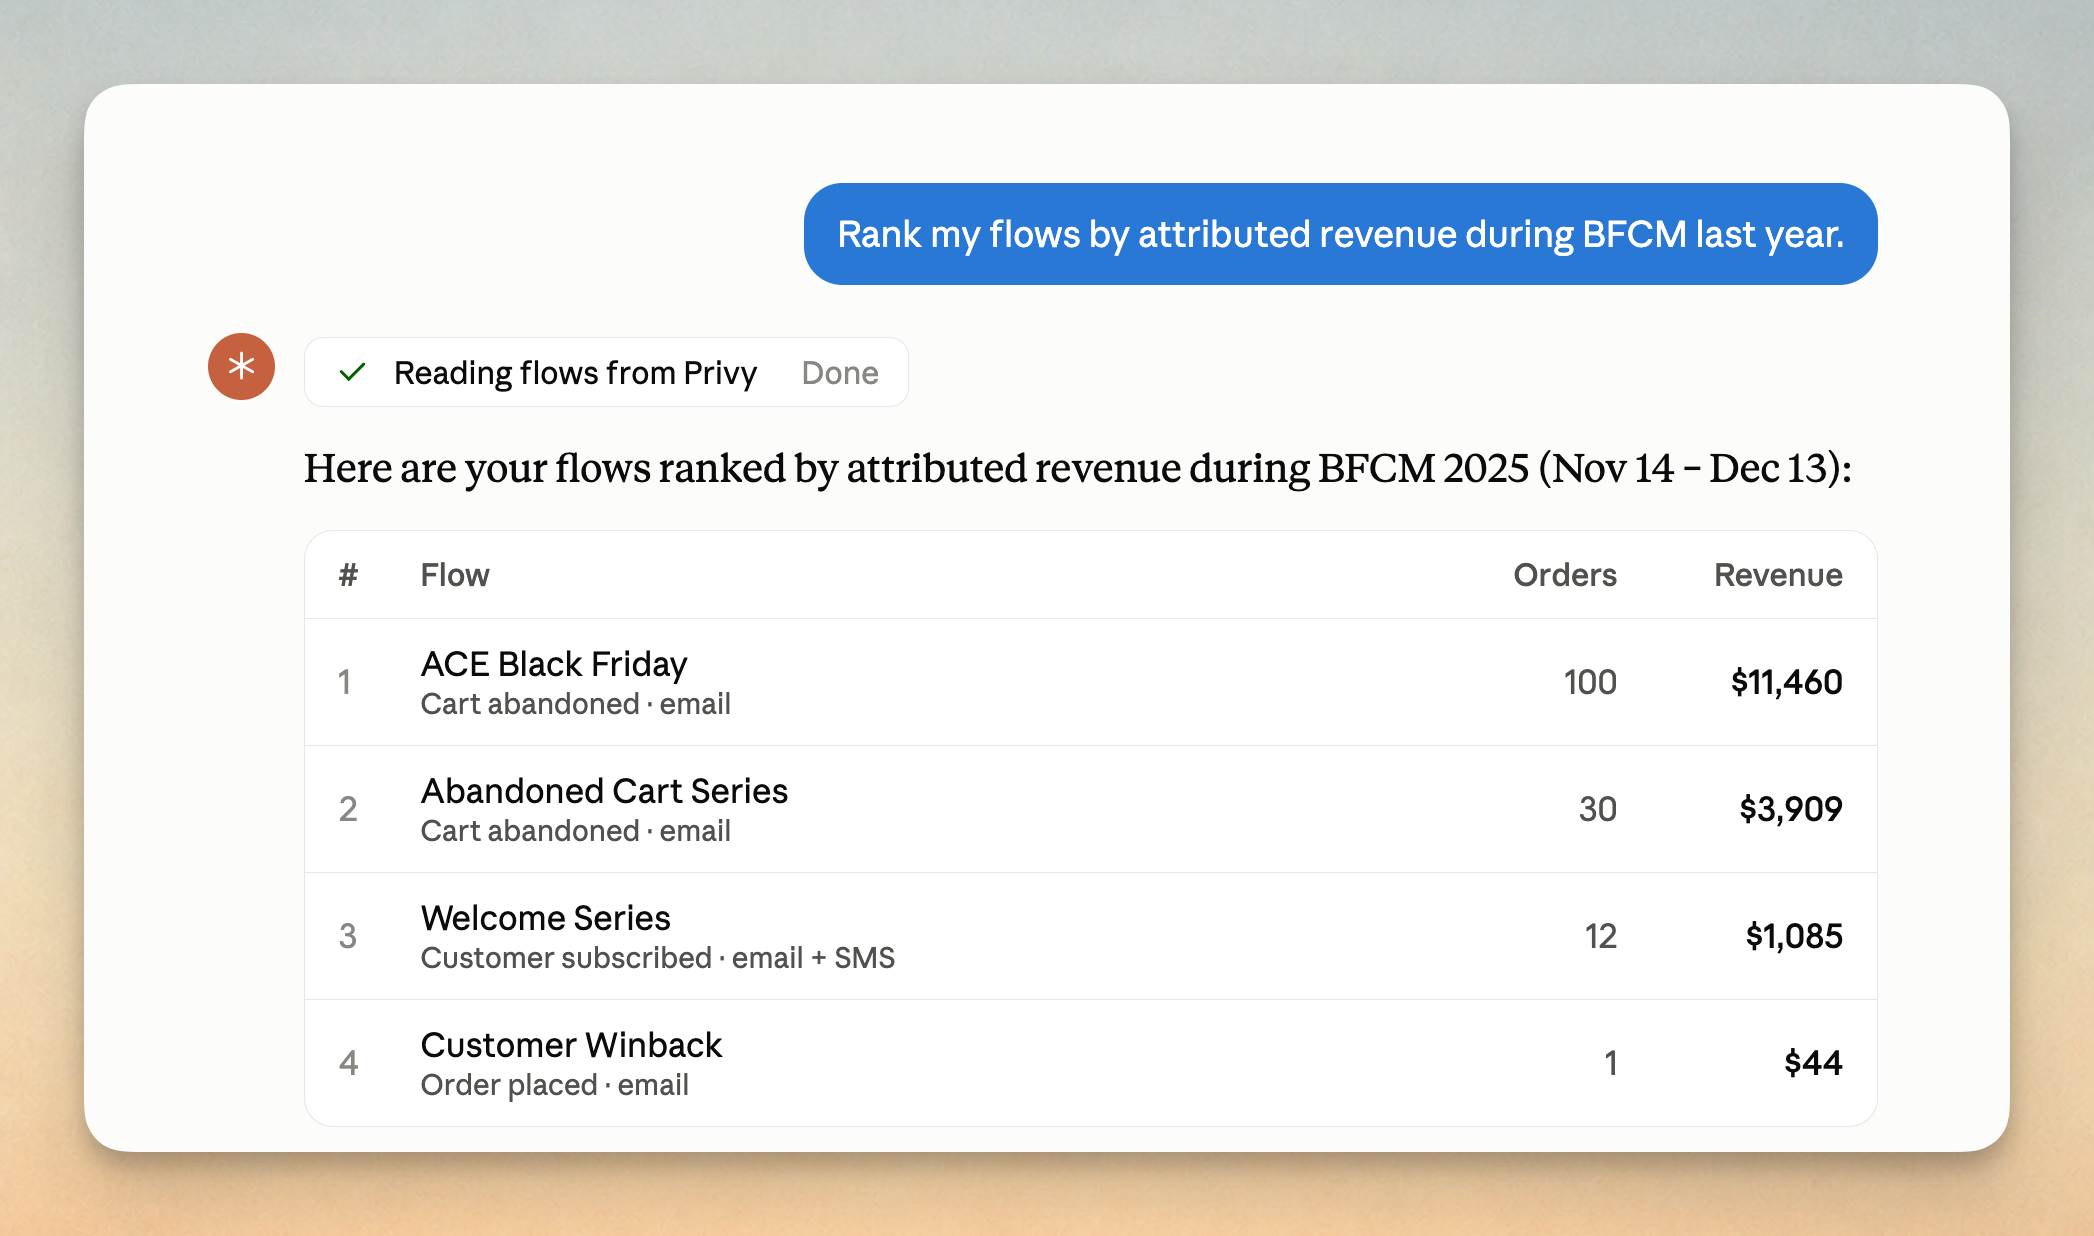Select the 'ACE Black Friday' flow name
This screenshot has height=1236, width=2094.
pos(554,664)
